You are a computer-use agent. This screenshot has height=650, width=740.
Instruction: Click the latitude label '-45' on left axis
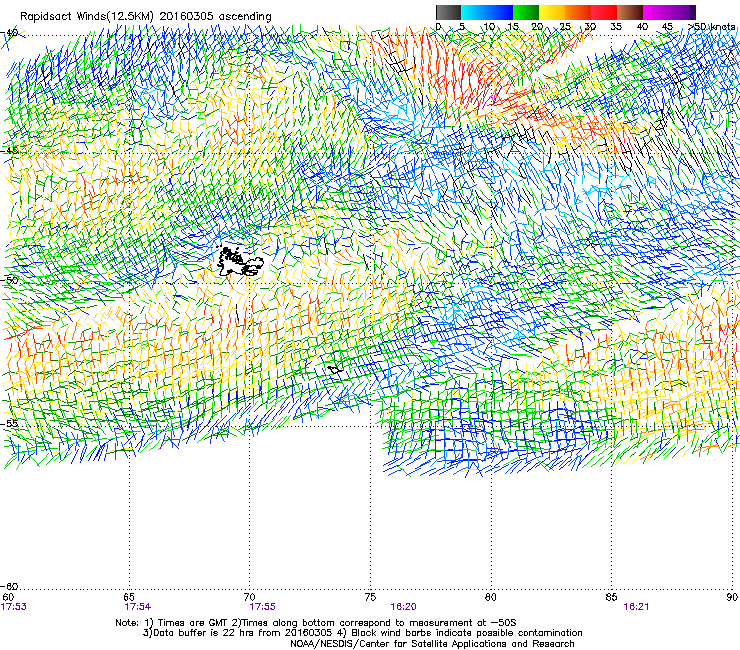(9, 151)
